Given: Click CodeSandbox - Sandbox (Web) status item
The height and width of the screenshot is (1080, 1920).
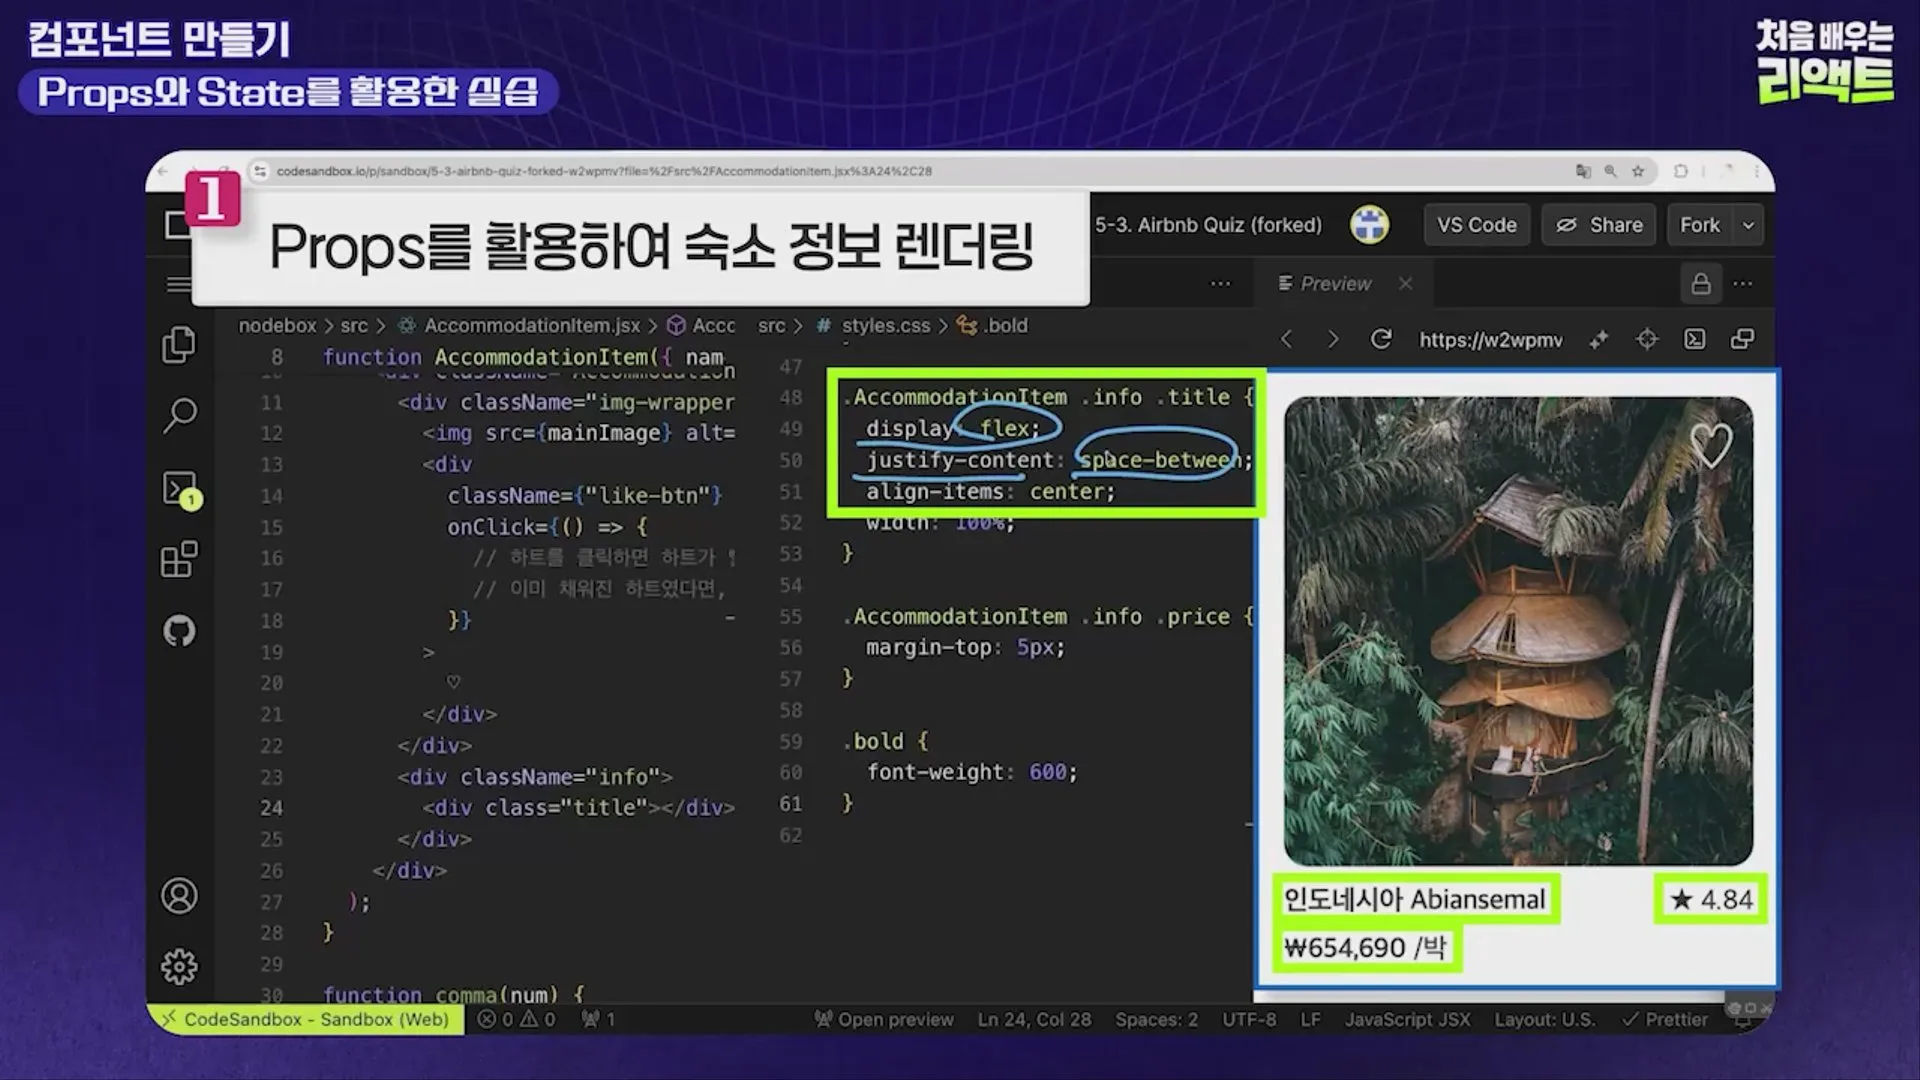Looking at the screenshot, I should [306, 1019].
